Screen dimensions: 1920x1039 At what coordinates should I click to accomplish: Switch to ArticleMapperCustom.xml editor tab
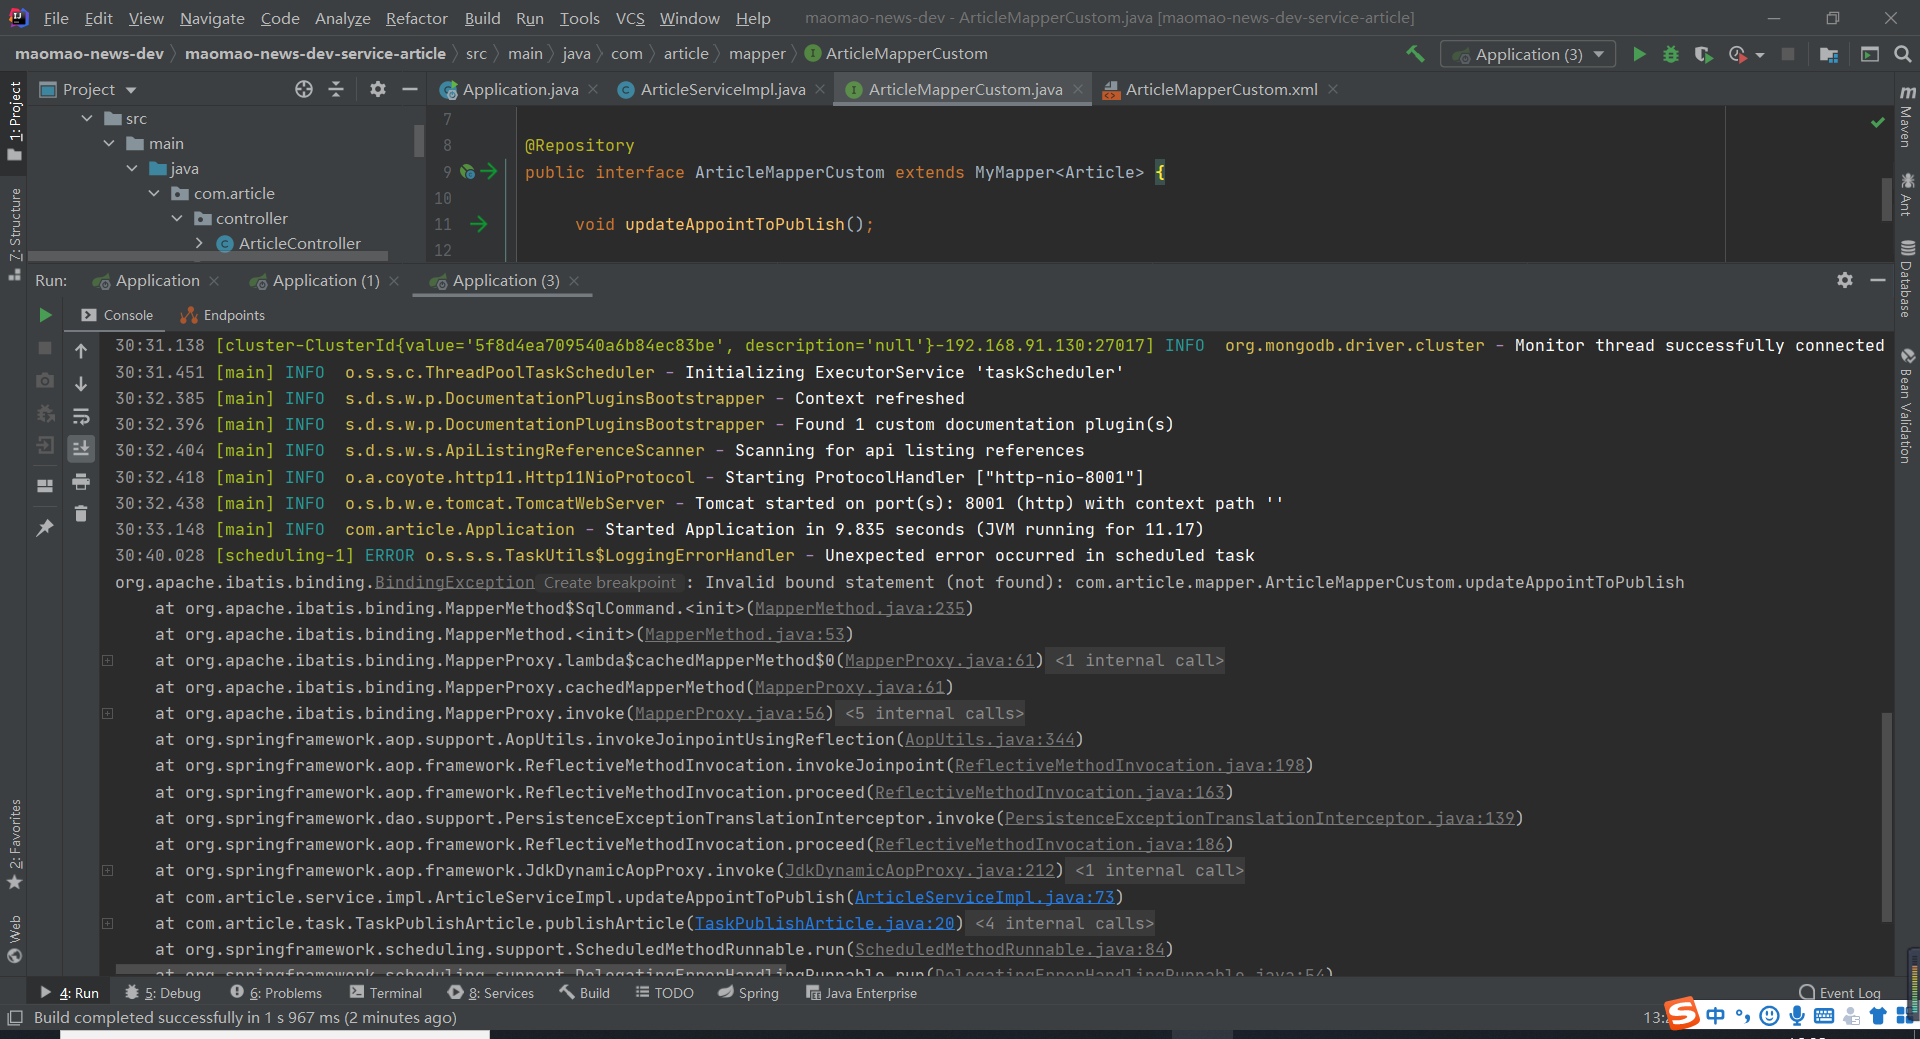click(1220, 89)
